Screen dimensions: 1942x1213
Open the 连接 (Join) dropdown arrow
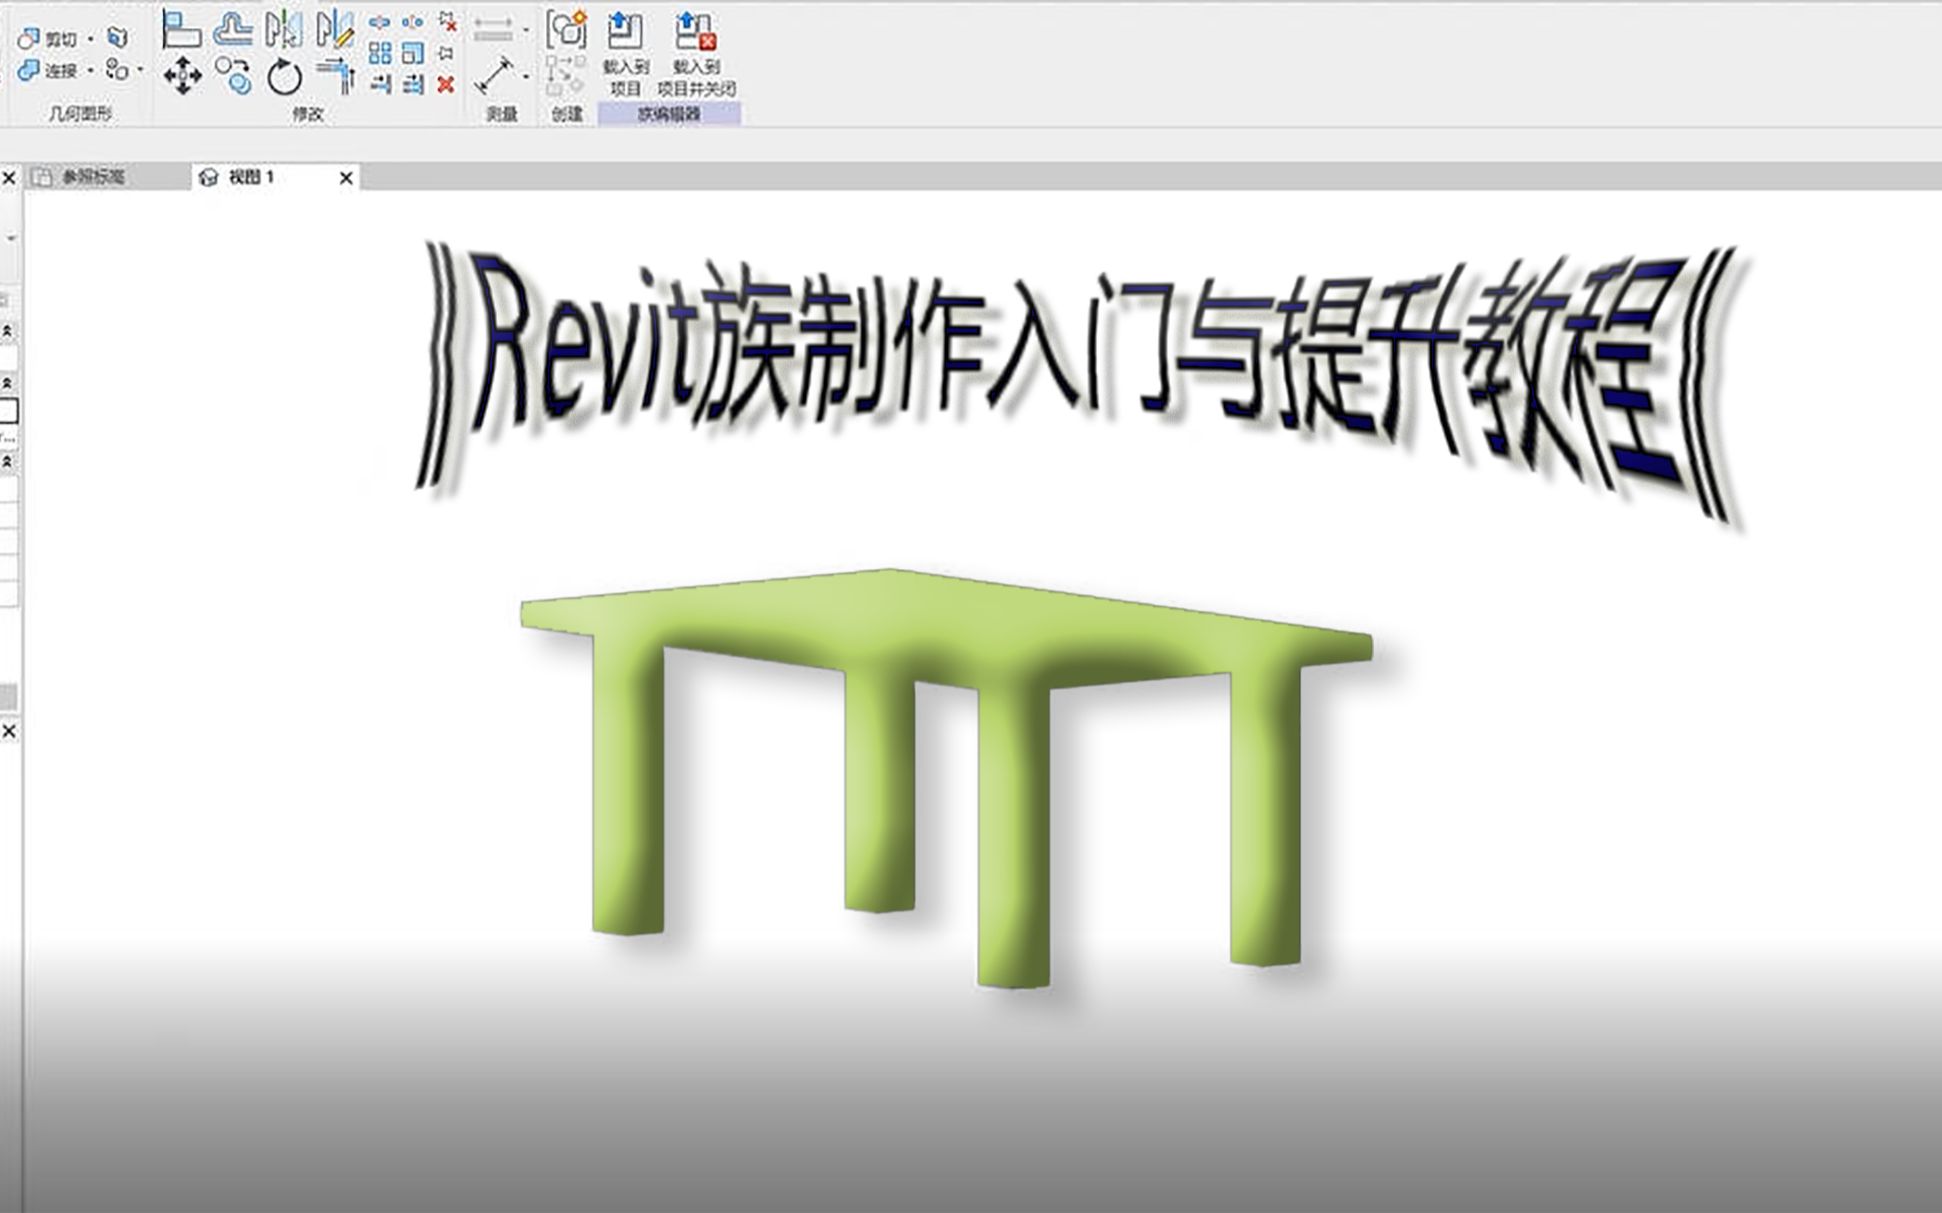tap(90, 71)
